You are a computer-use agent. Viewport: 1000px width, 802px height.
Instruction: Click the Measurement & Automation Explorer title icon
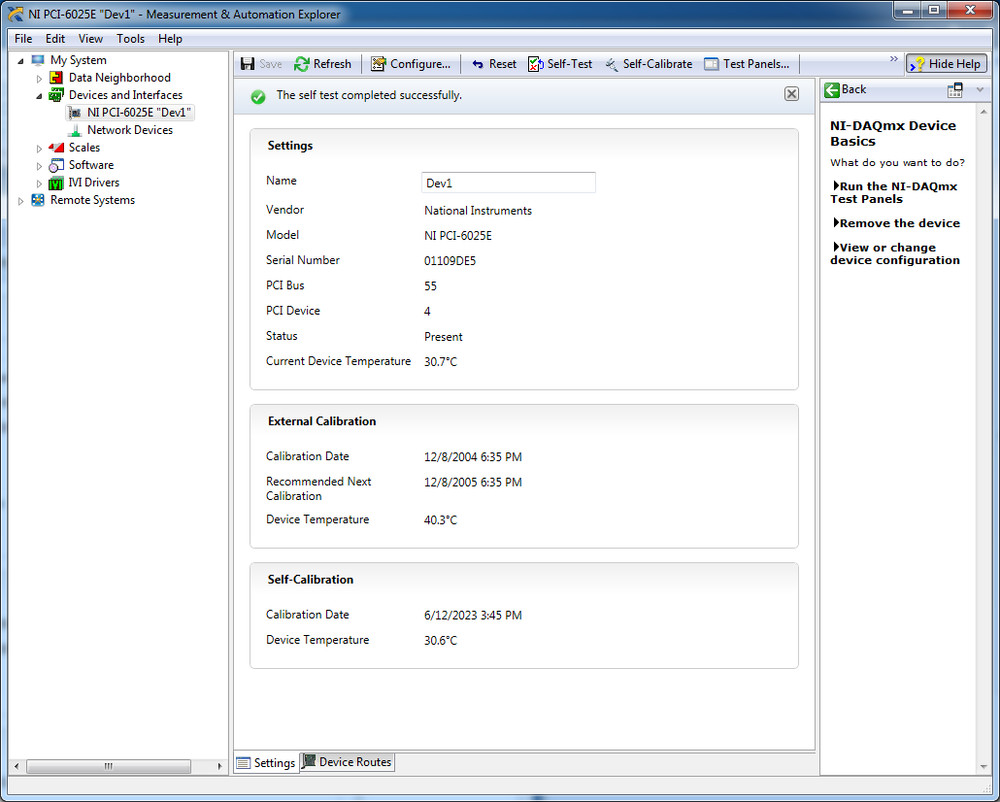pos(15,13)
